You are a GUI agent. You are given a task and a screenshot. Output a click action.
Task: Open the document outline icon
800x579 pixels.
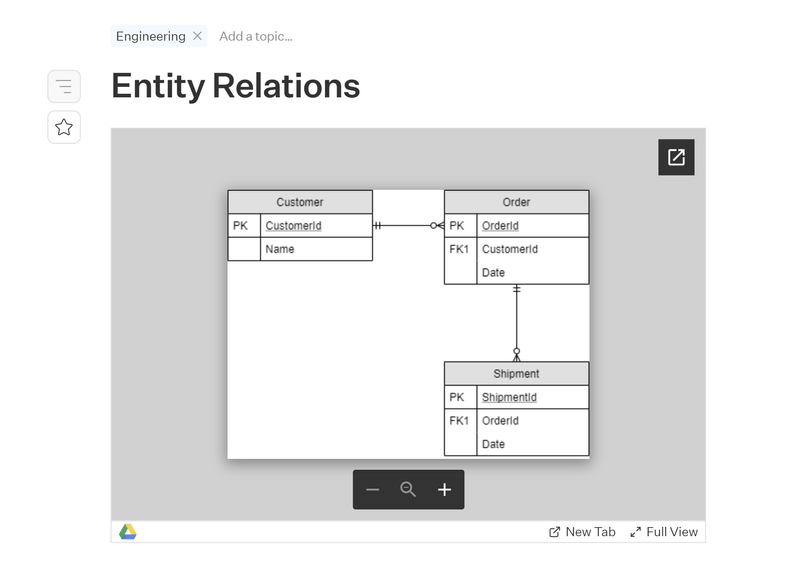pos(64,87)
